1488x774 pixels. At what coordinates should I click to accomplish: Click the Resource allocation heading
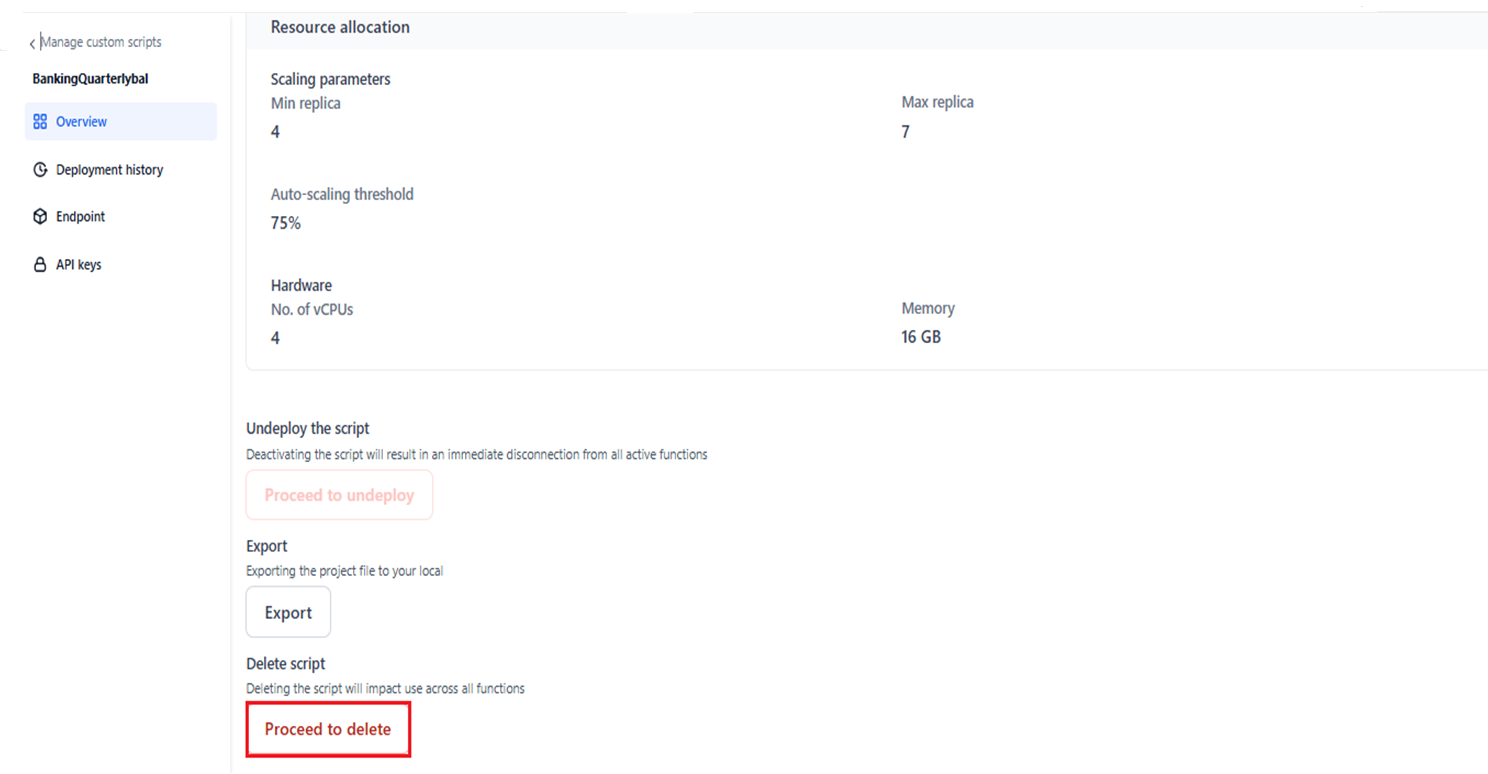point(340,27)
